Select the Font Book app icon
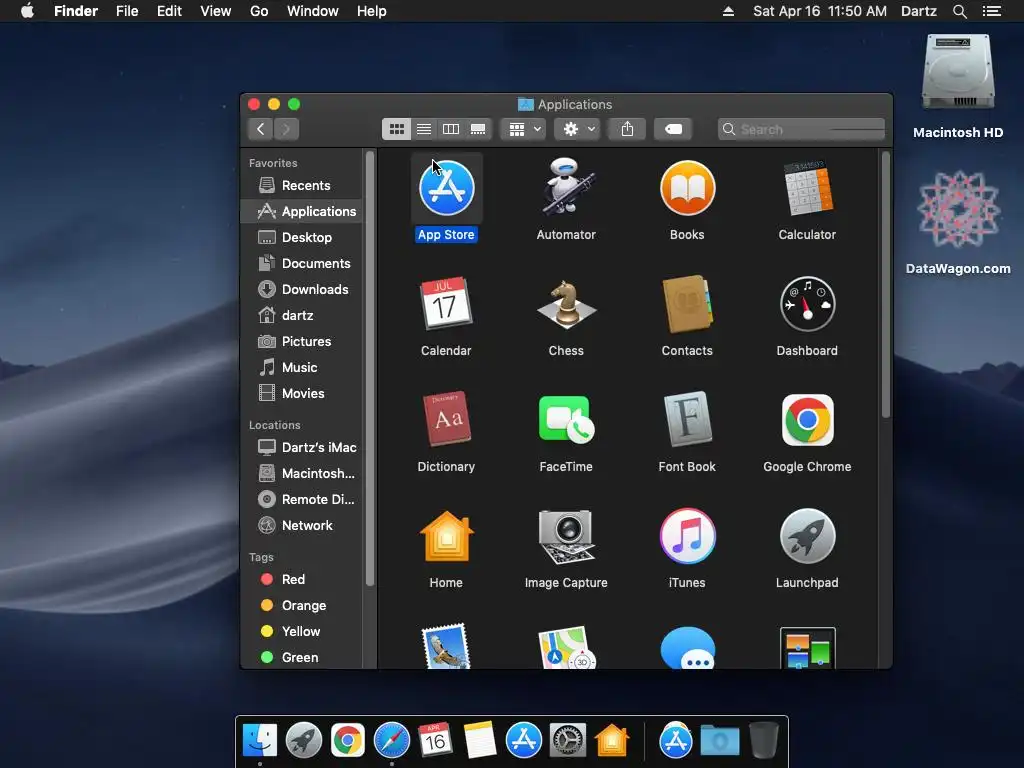The image size is (1024, 768). 687,419
